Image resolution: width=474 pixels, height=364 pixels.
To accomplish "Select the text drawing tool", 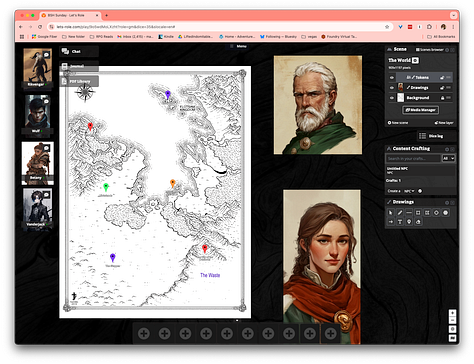I will pos(400,222).
